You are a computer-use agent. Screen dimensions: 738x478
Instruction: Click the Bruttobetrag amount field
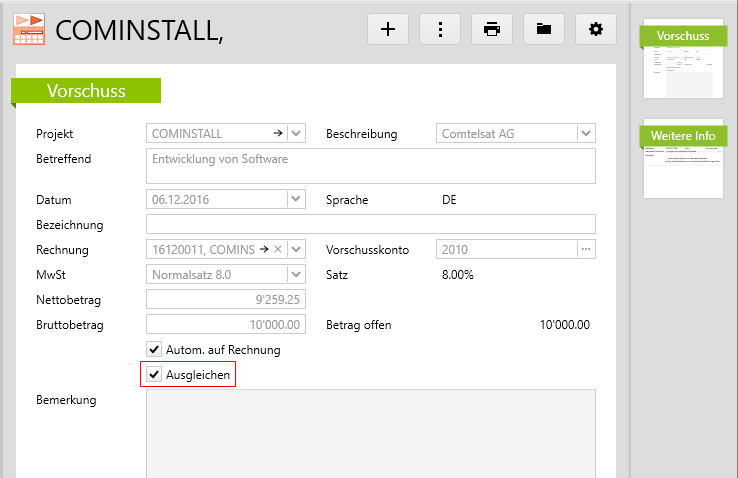[226, 325]
